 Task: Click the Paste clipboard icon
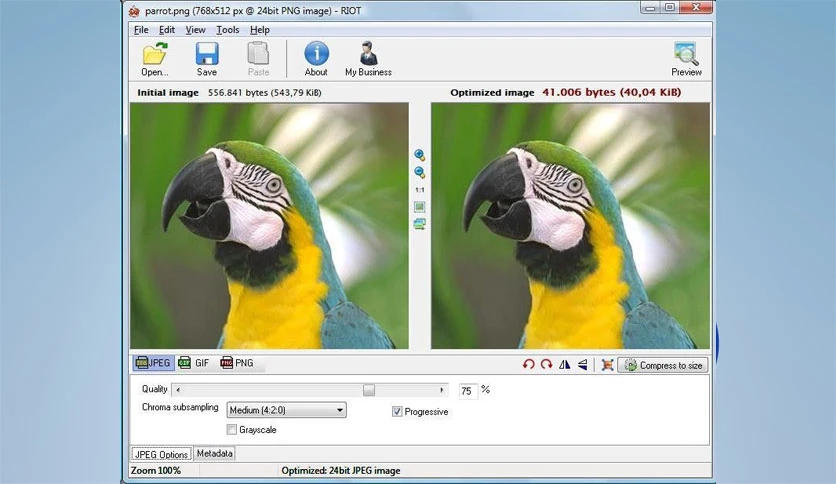tap(258, 59)
